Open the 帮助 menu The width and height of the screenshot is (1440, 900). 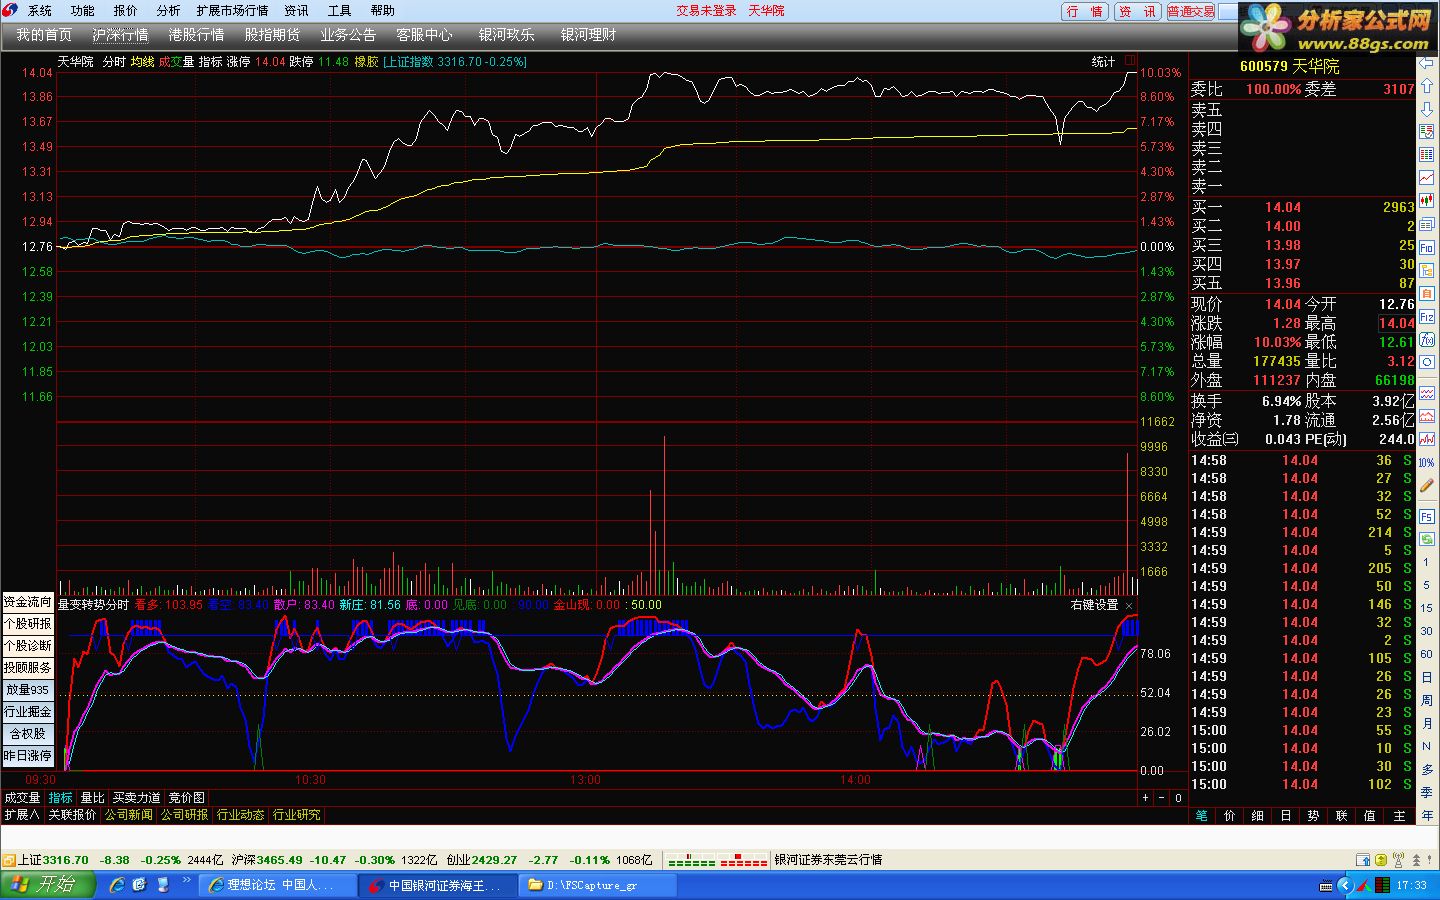[x=382, y=11]
